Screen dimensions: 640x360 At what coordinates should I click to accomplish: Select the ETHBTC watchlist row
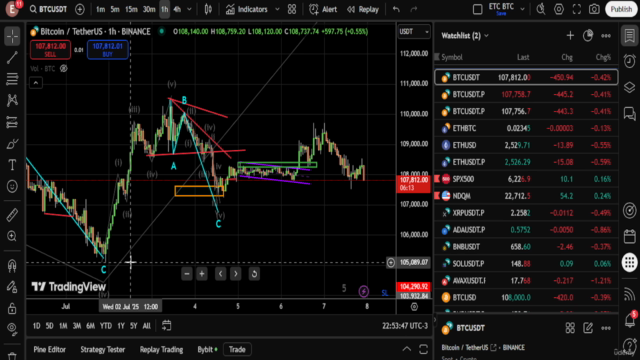pyautogui.click(x=526, y=128)
